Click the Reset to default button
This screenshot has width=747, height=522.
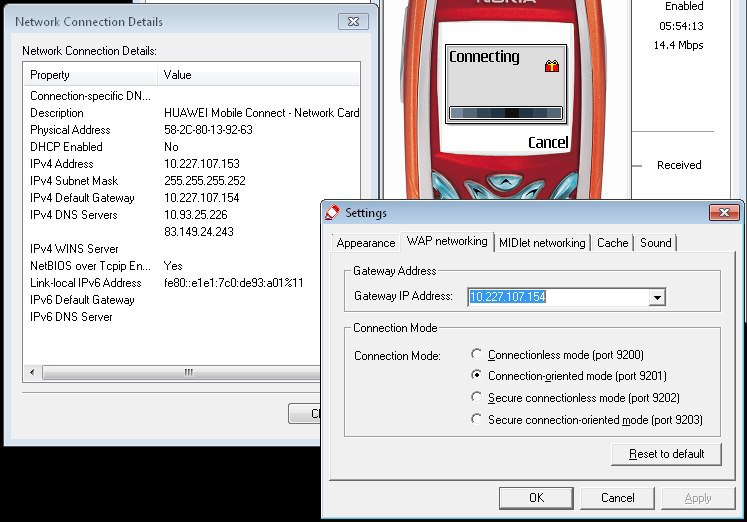click(x=666, y=454)
